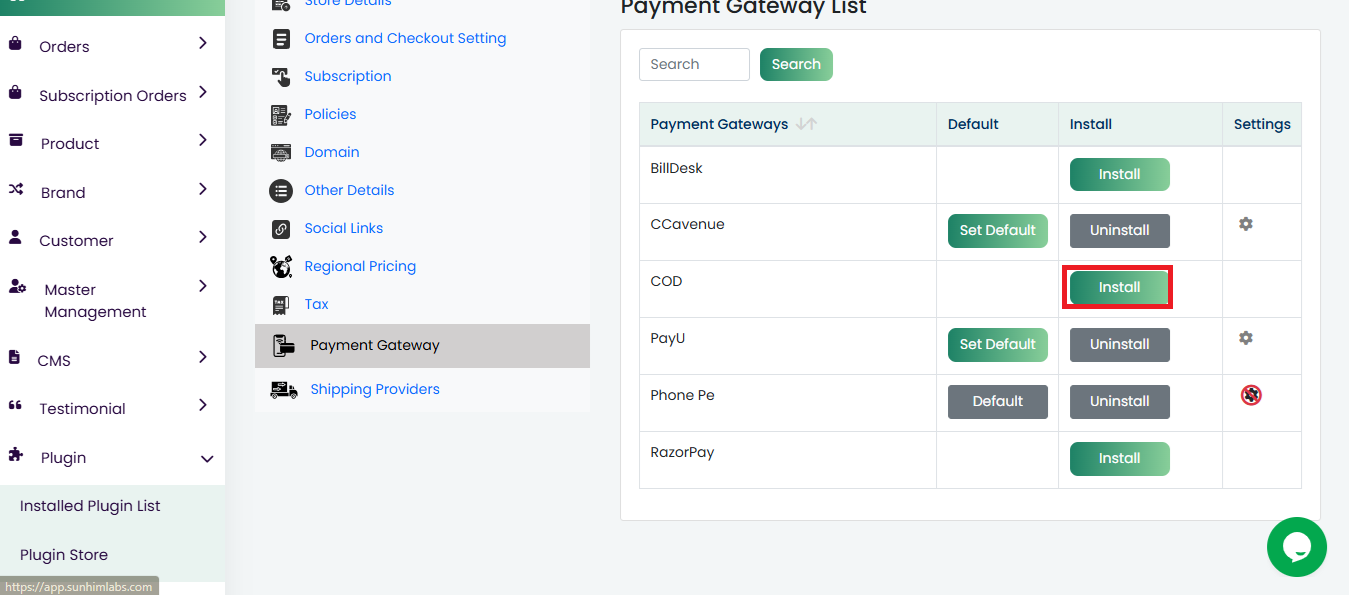Click the Shipping Providers truck icon
This screenshot has width=1350, height=599.
pos(284,390)
